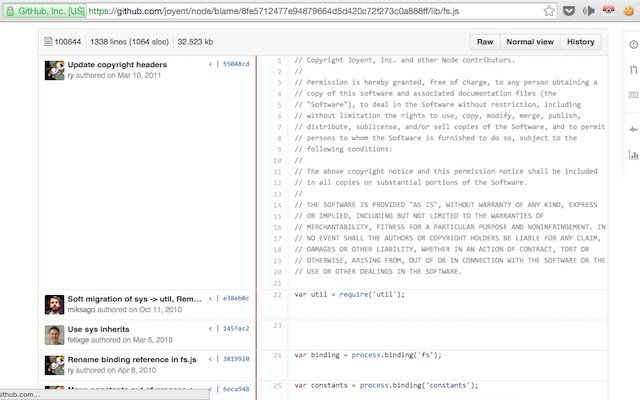The height and width of the screenshot is (400, 640).
Task: Click '// Copyright Joyent, Inc.' comment line
Action: (x=404, y=60)
